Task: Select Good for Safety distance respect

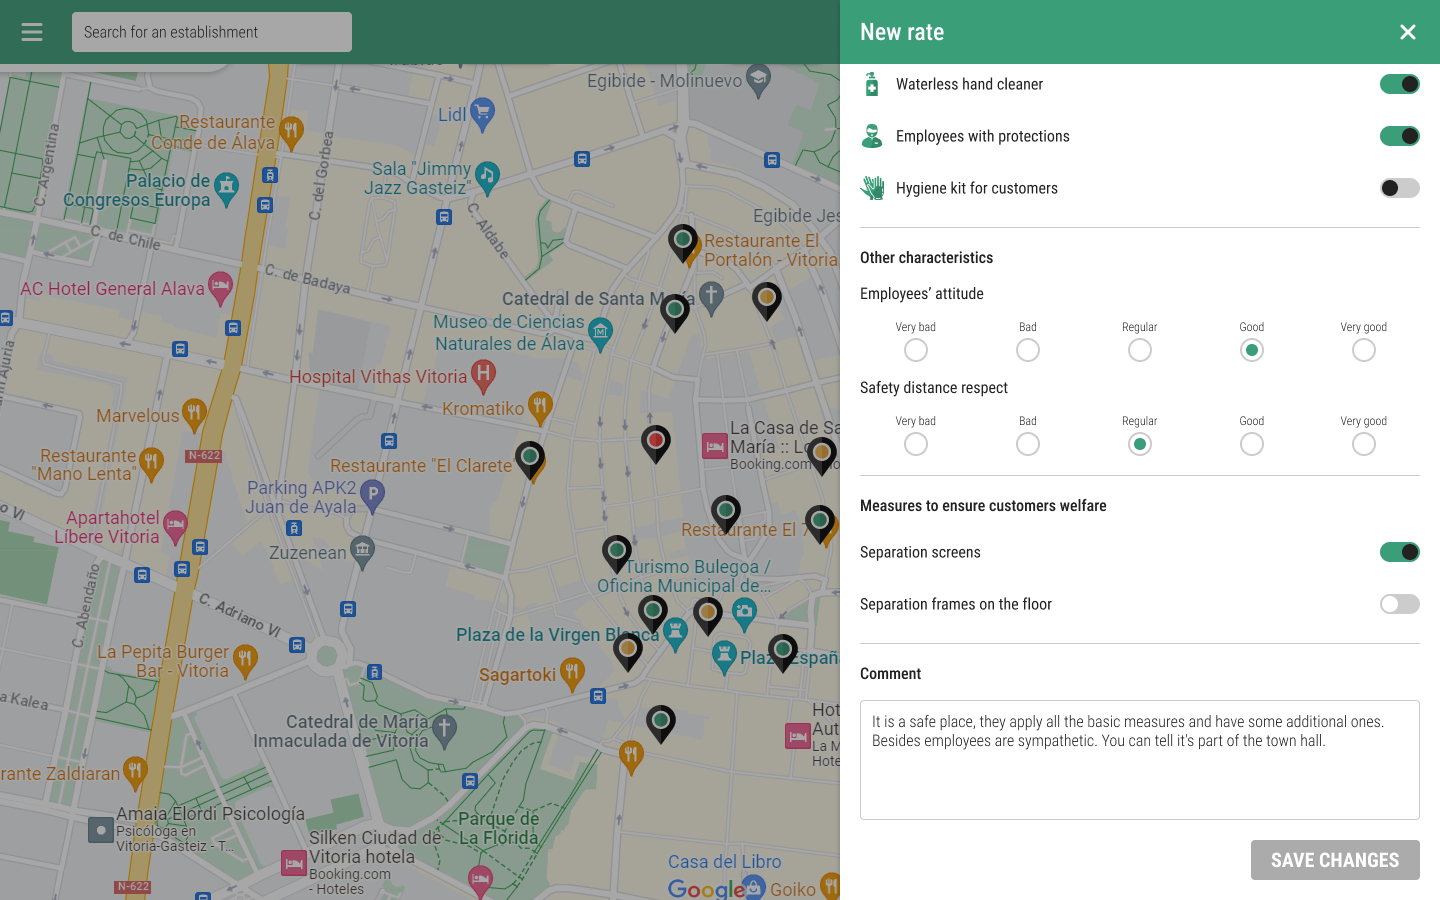Action: 1252,444
